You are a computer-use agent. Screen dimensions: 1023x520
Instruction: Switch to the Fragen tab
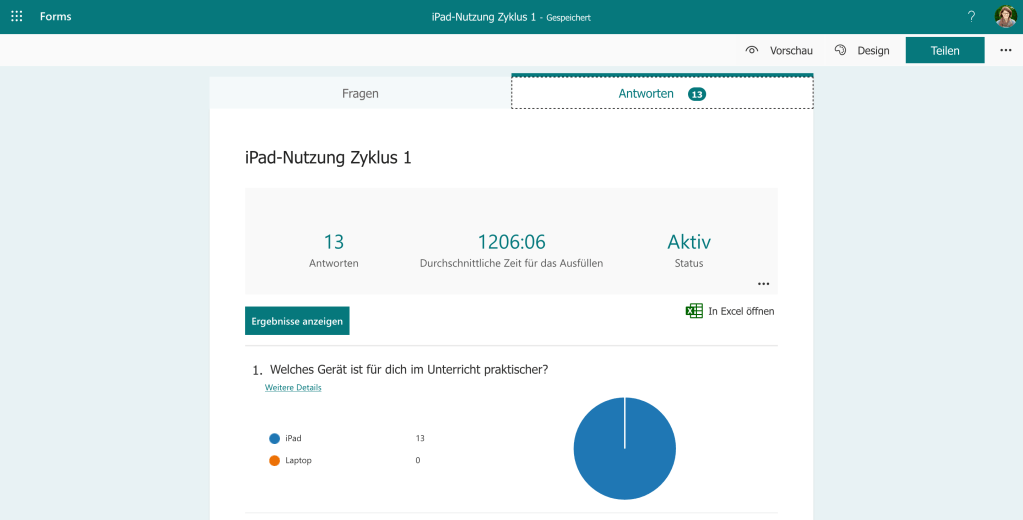tap(360, 93)
